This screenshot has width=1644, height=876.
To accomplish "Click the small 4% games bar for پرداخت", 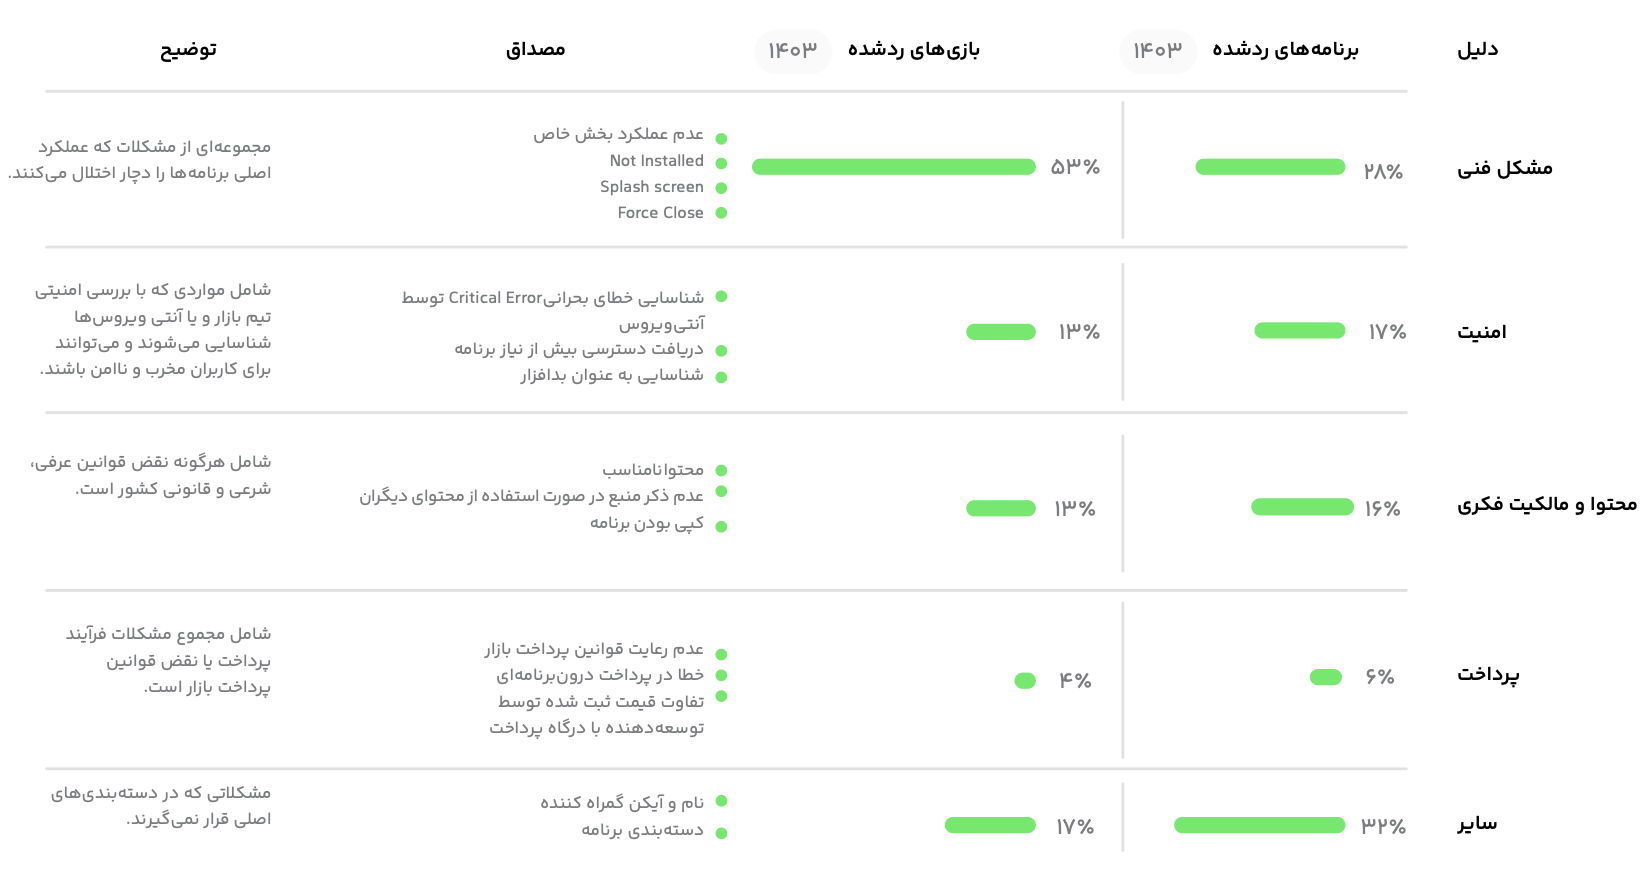I will 1025,681.
